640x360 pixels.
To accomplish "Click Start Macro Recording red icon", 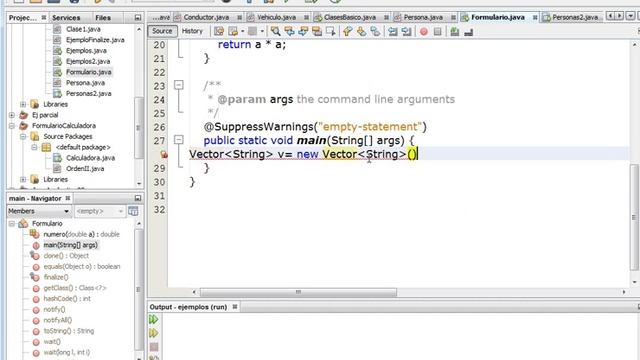I will point(424,31).
